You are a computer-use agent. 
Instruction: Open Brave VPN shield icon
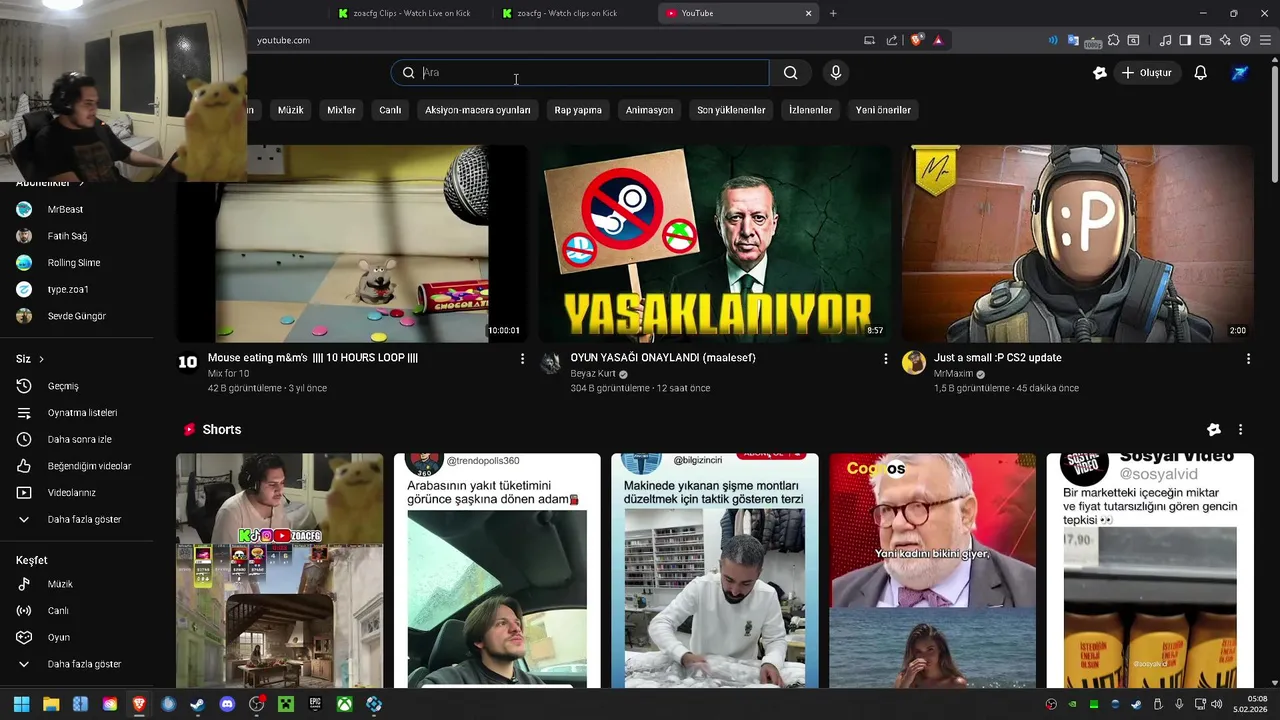1245,40
